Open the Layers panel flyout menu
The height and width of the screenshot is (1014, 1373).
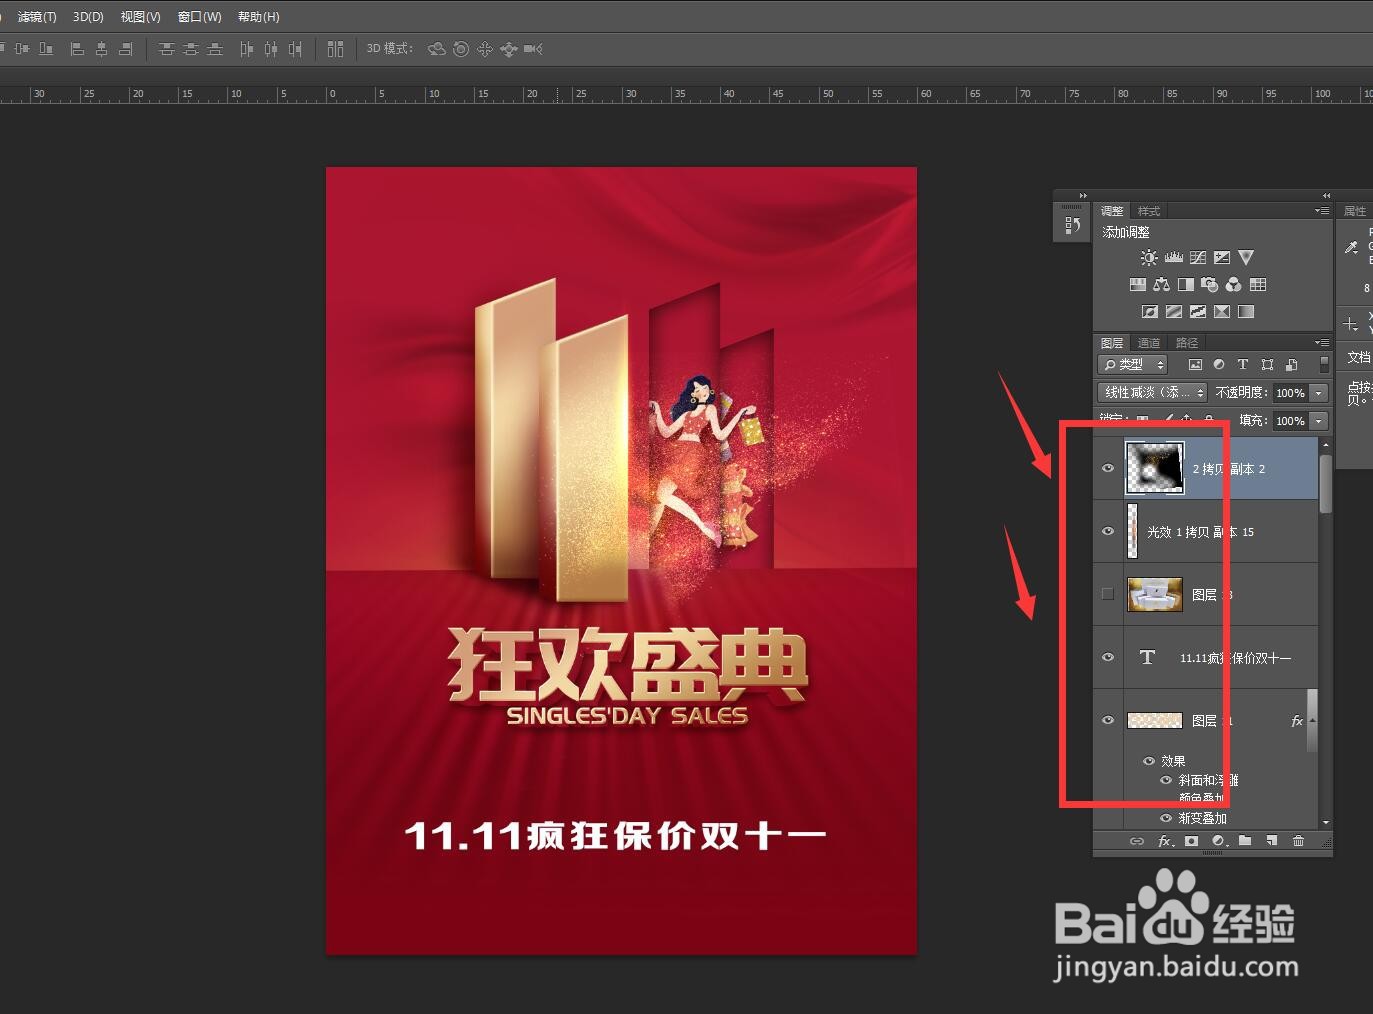[x=1322, y=343]
